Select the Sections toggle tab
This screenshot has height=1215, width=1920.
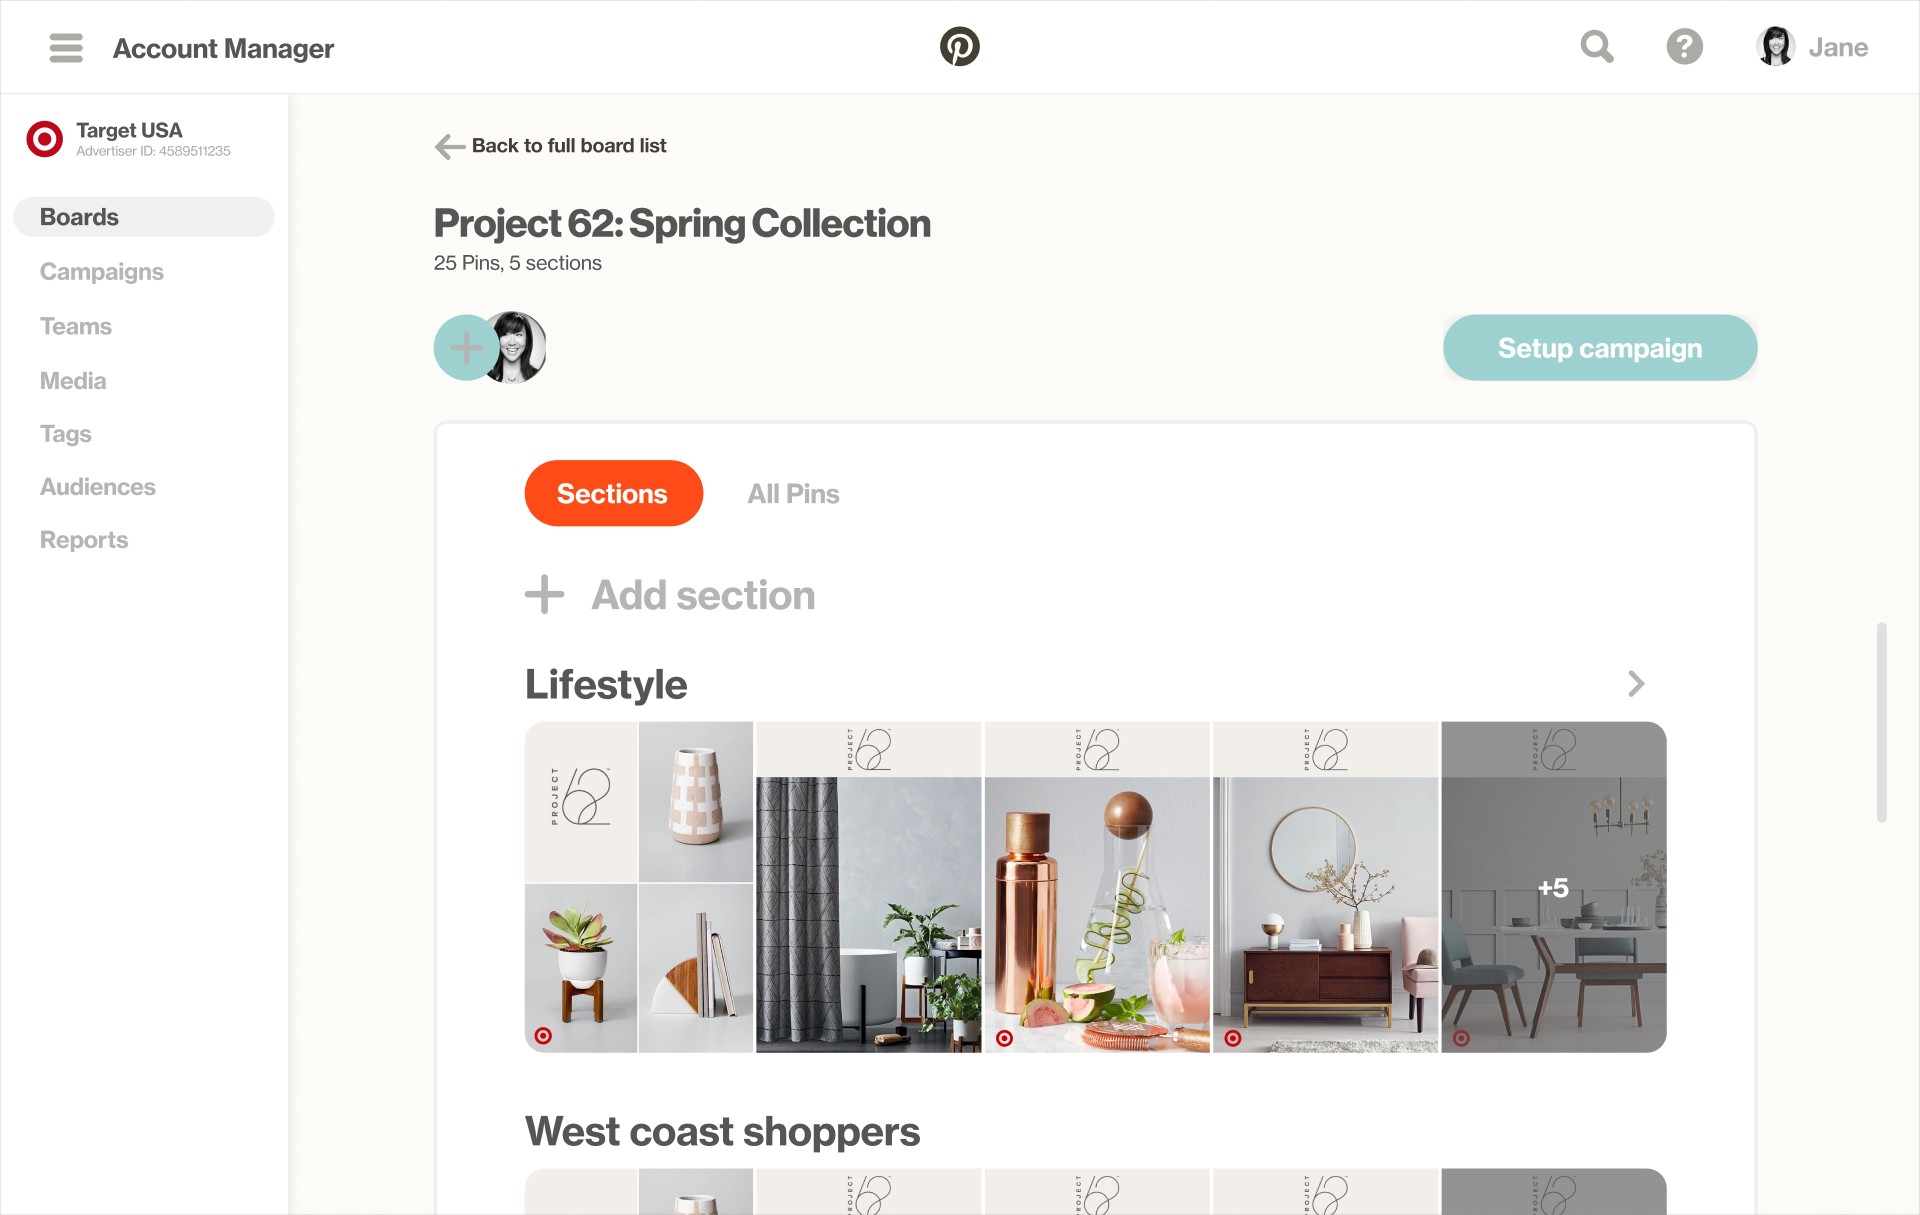point(613,493)
